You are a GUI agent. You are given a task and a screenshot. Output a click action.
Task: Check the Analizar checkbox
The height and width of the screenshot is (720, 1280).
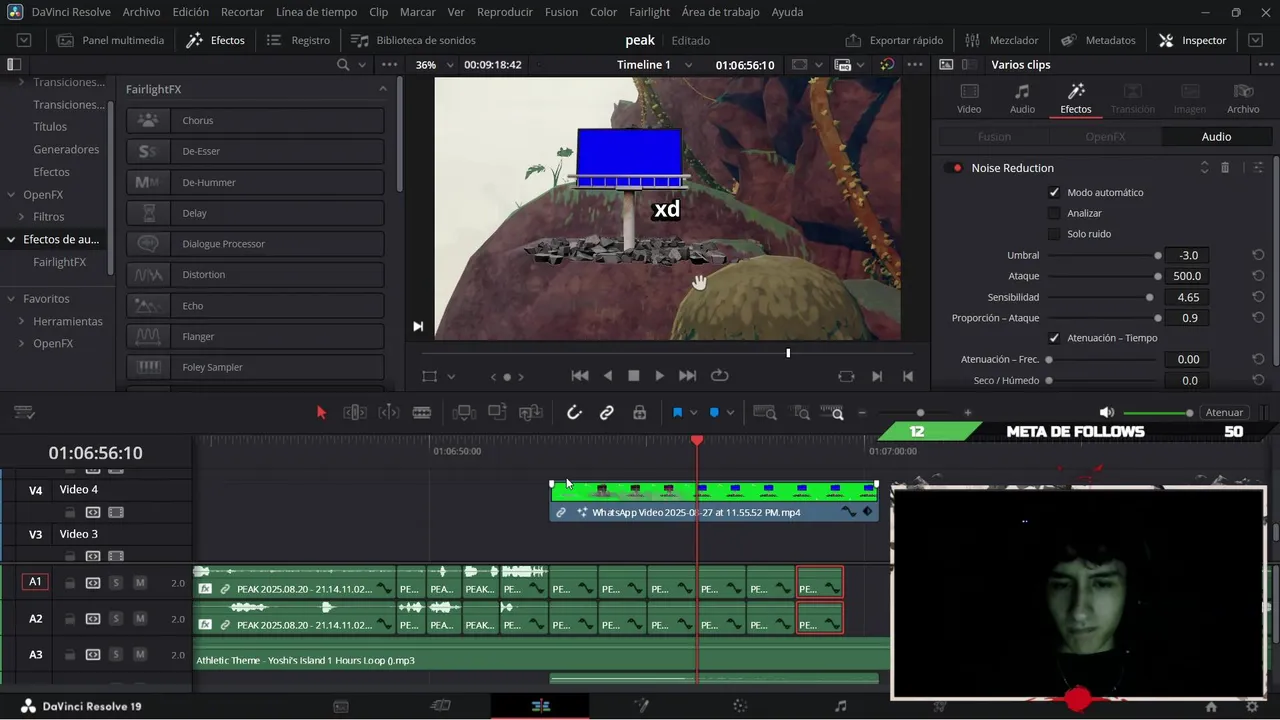click(x=1054, y=213)
